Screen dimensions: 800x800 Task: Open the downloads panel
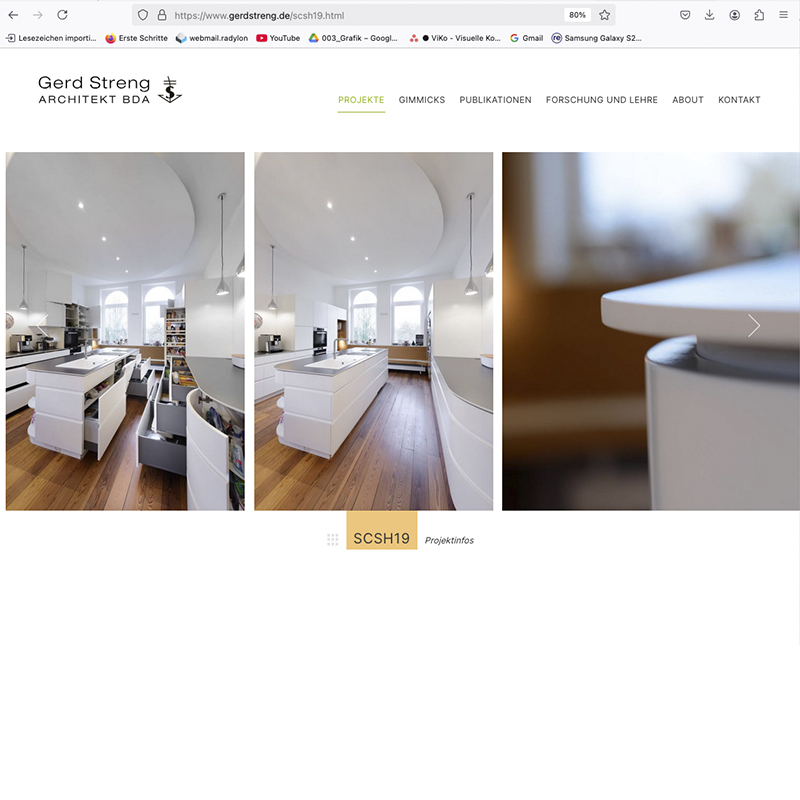pyautogui.click(x=709, y=15)
